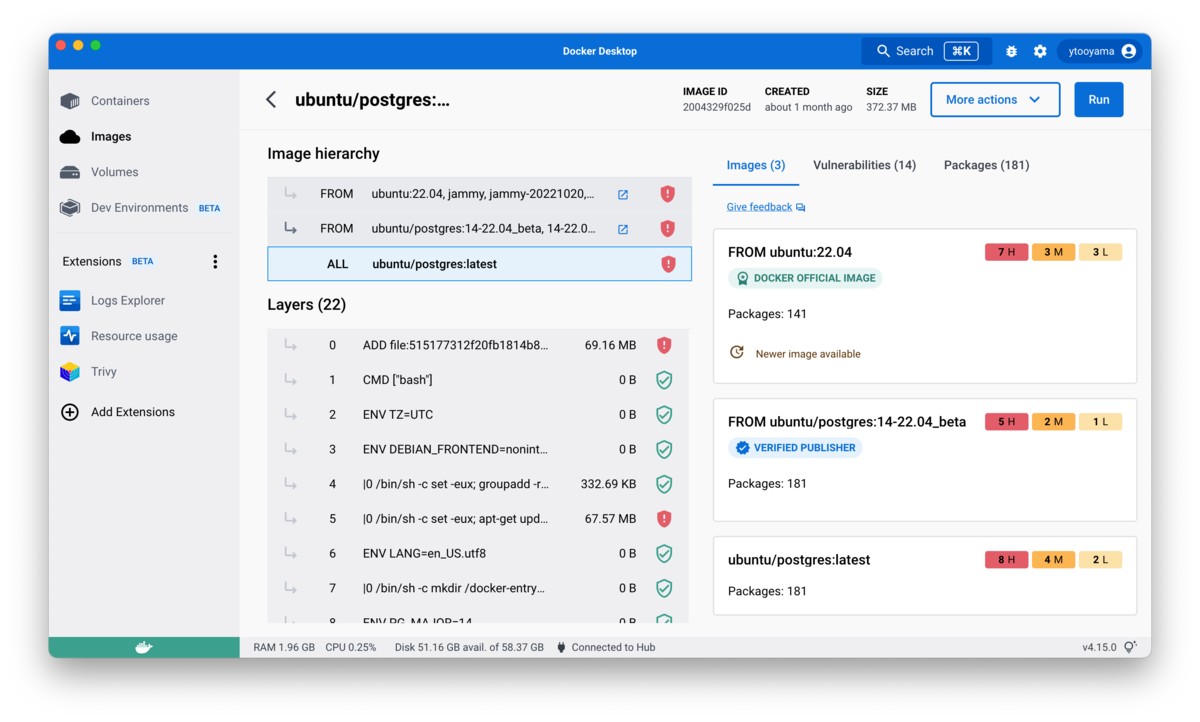Select layer 7 mkdir /docker-entry row

480,588
